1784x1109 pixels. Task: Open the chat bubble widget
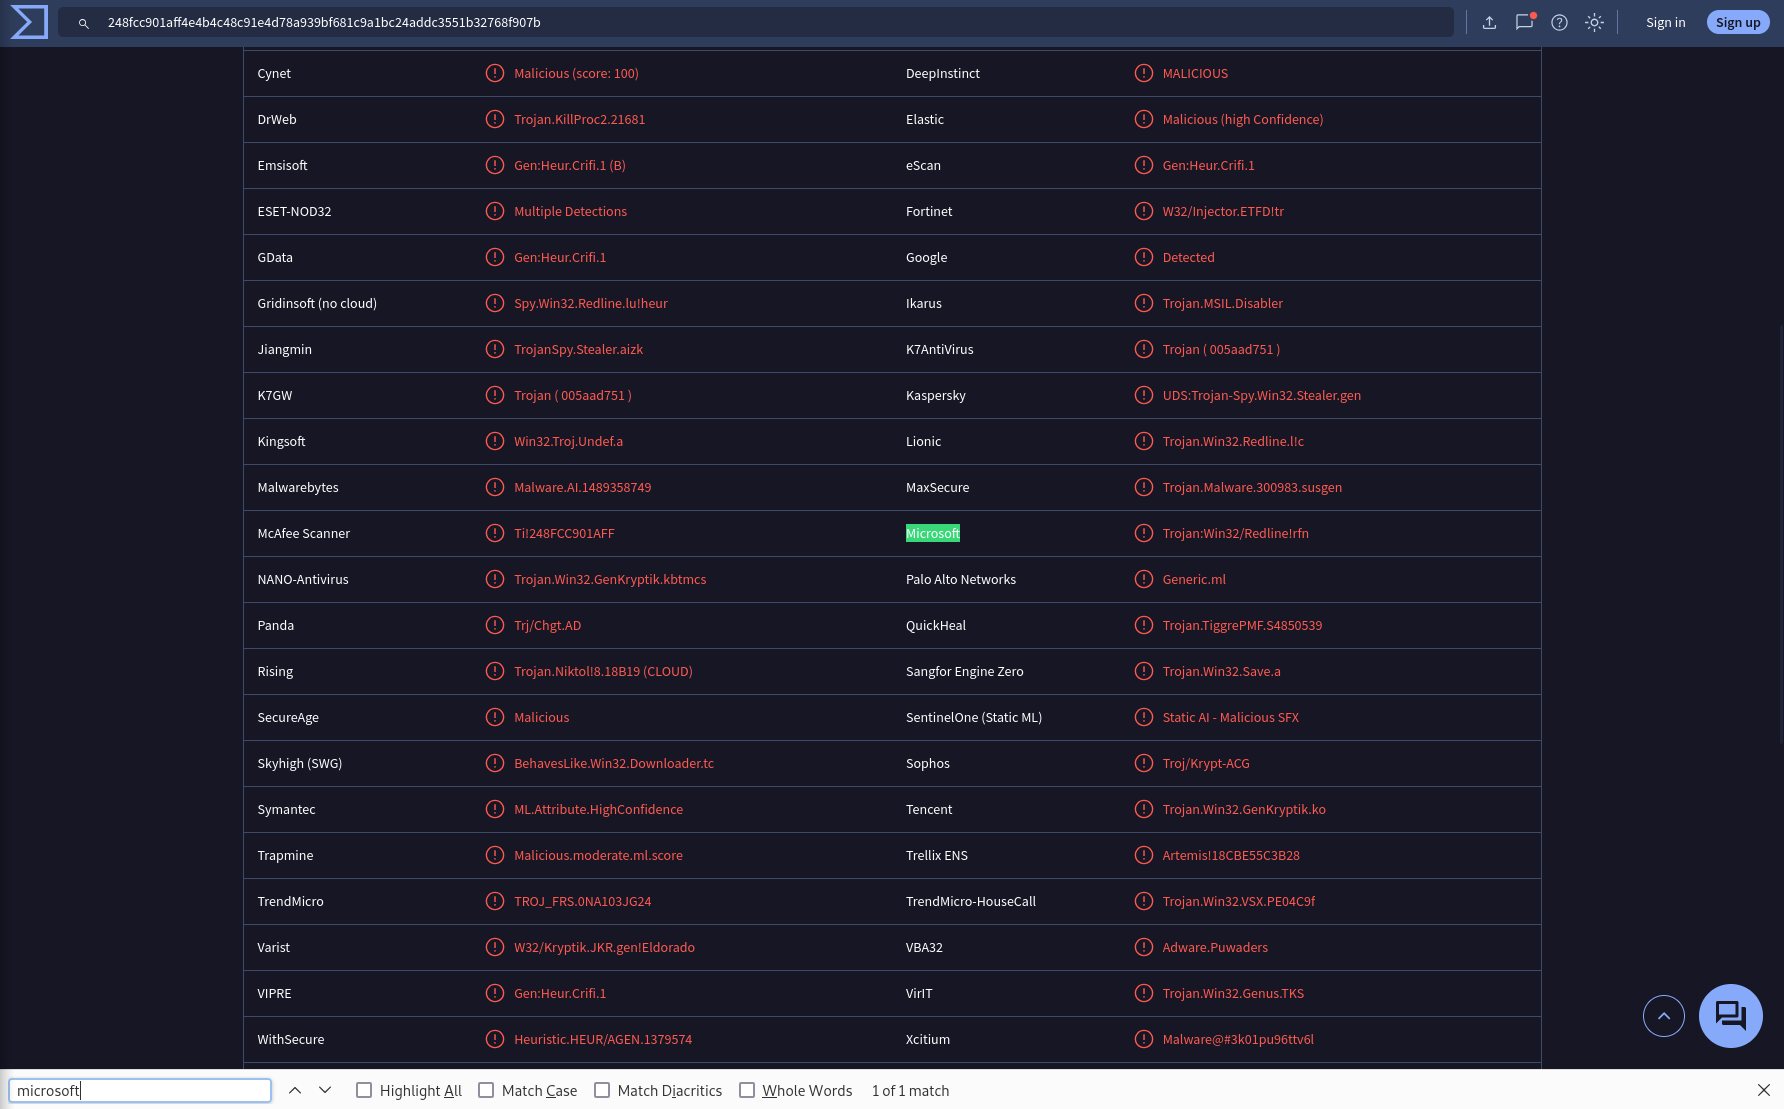1730,1016
